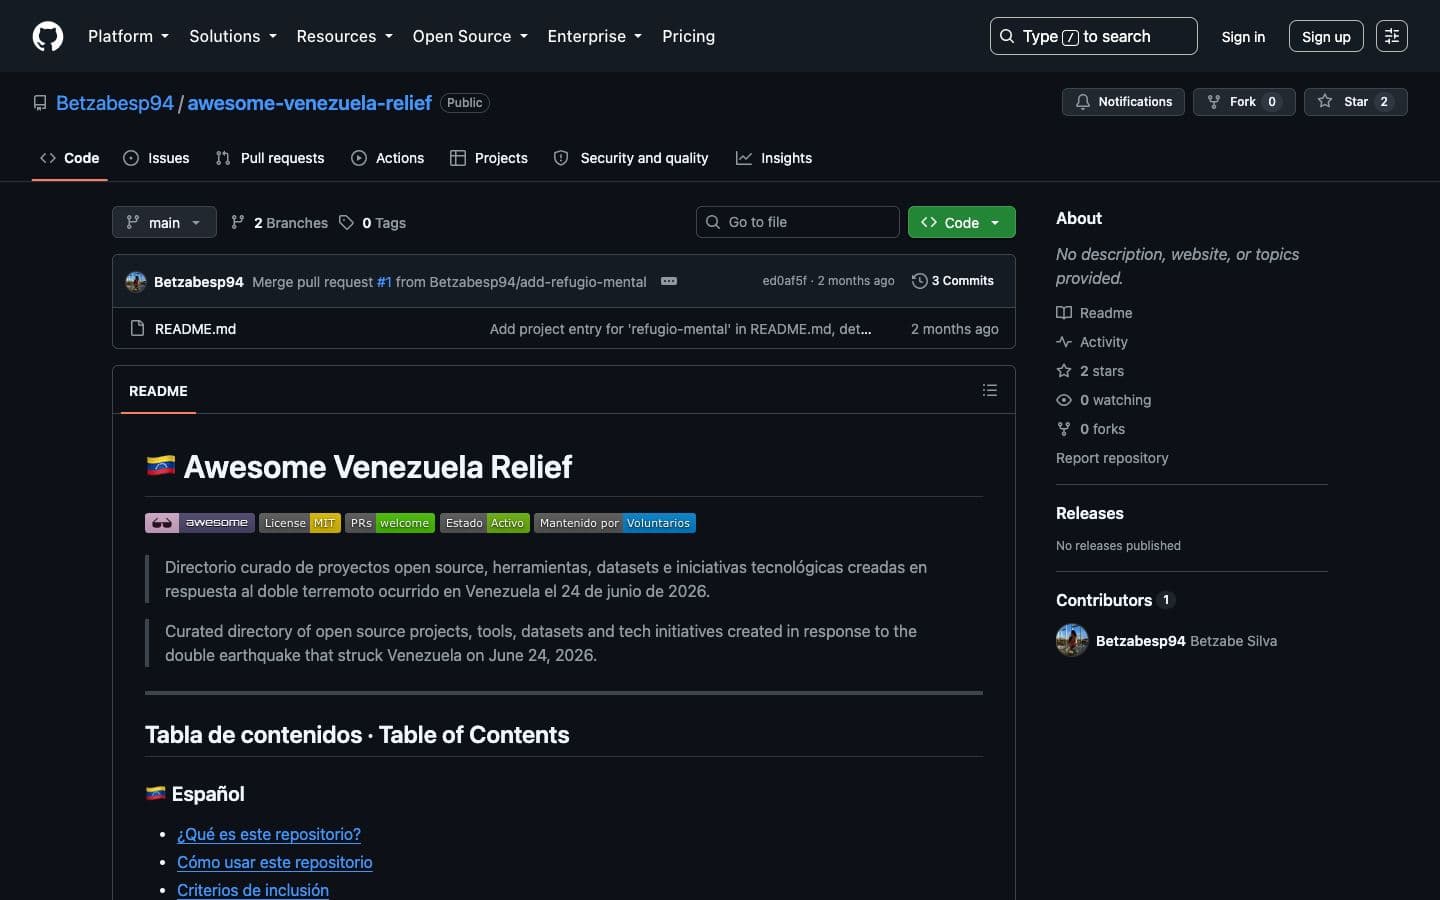View the 0 watching link

(x=1104, y=400)
